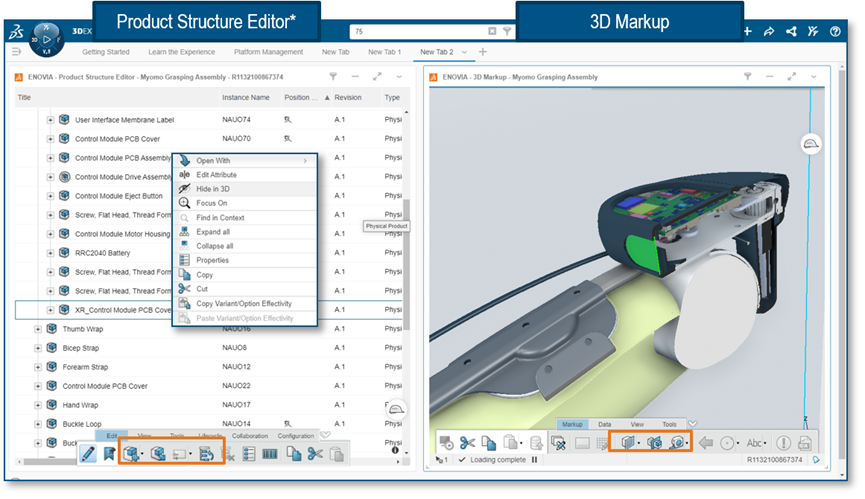Open the Configuration tab in Product Structure toolbar
This screenshot has width=865, height=499.
click(x=296, y=436)
